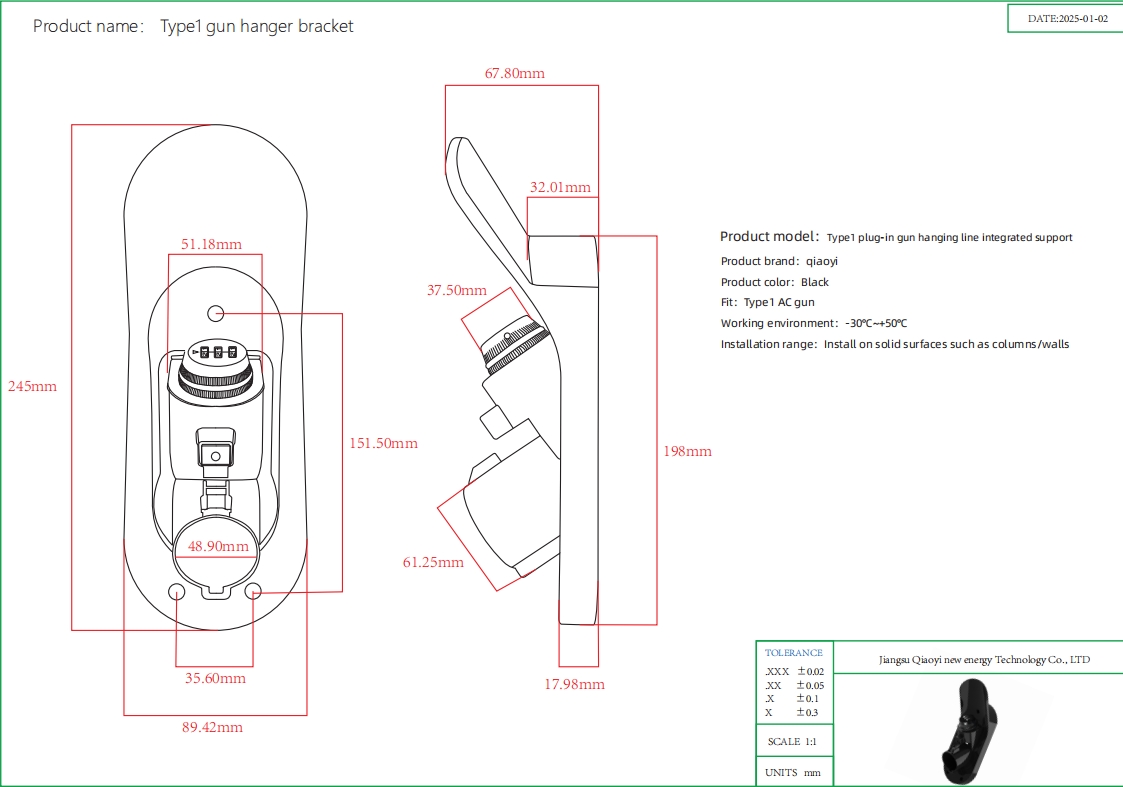The height and width of the screenshot is (787, 1123).
Task: Click the square latch button on front view
Action: coord(215,456)
